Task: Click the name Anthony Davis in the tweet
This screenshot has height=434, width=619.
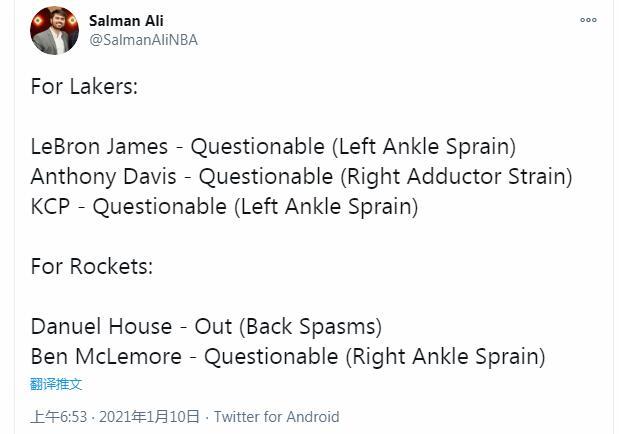Action: point(103,177)
